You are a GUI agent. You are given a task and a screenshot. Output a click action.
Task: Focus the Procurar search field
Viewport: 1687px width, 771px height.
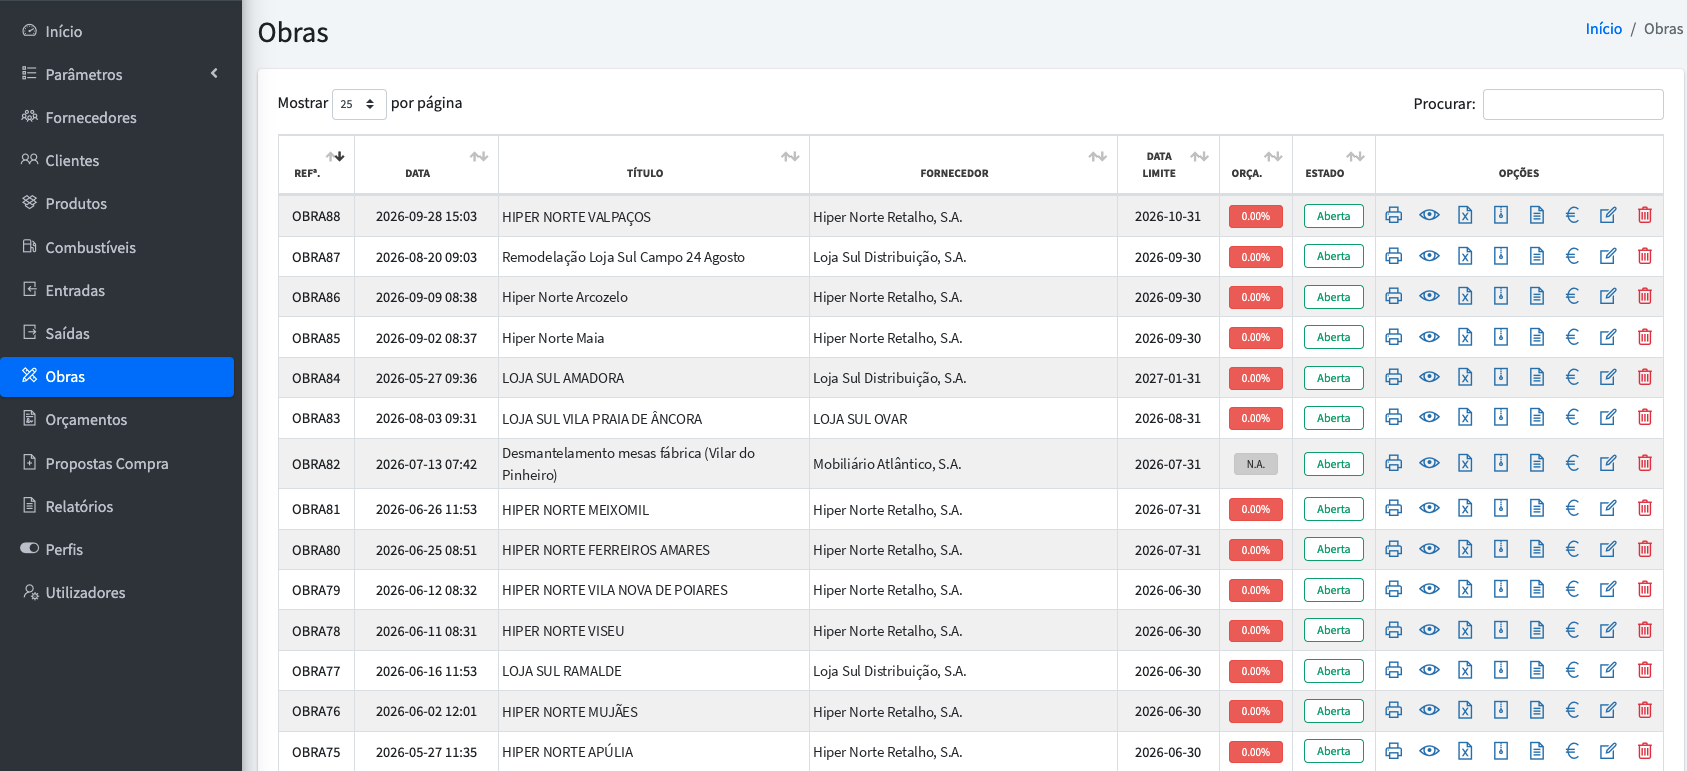tap(1573, 104)
